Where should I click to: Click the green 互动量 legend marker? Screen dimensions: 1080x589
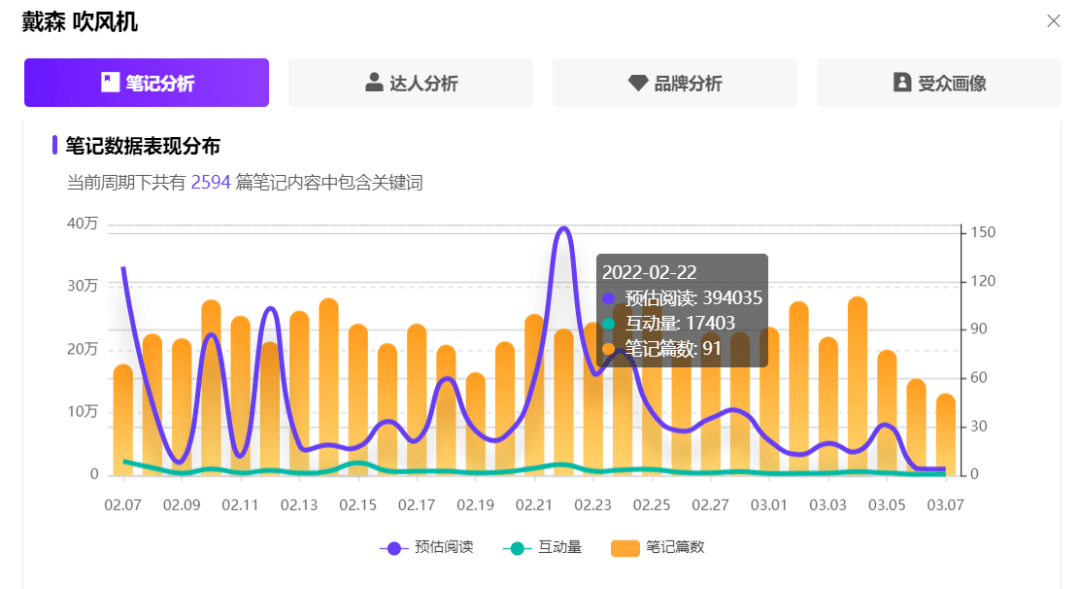(x=517, y=548)
